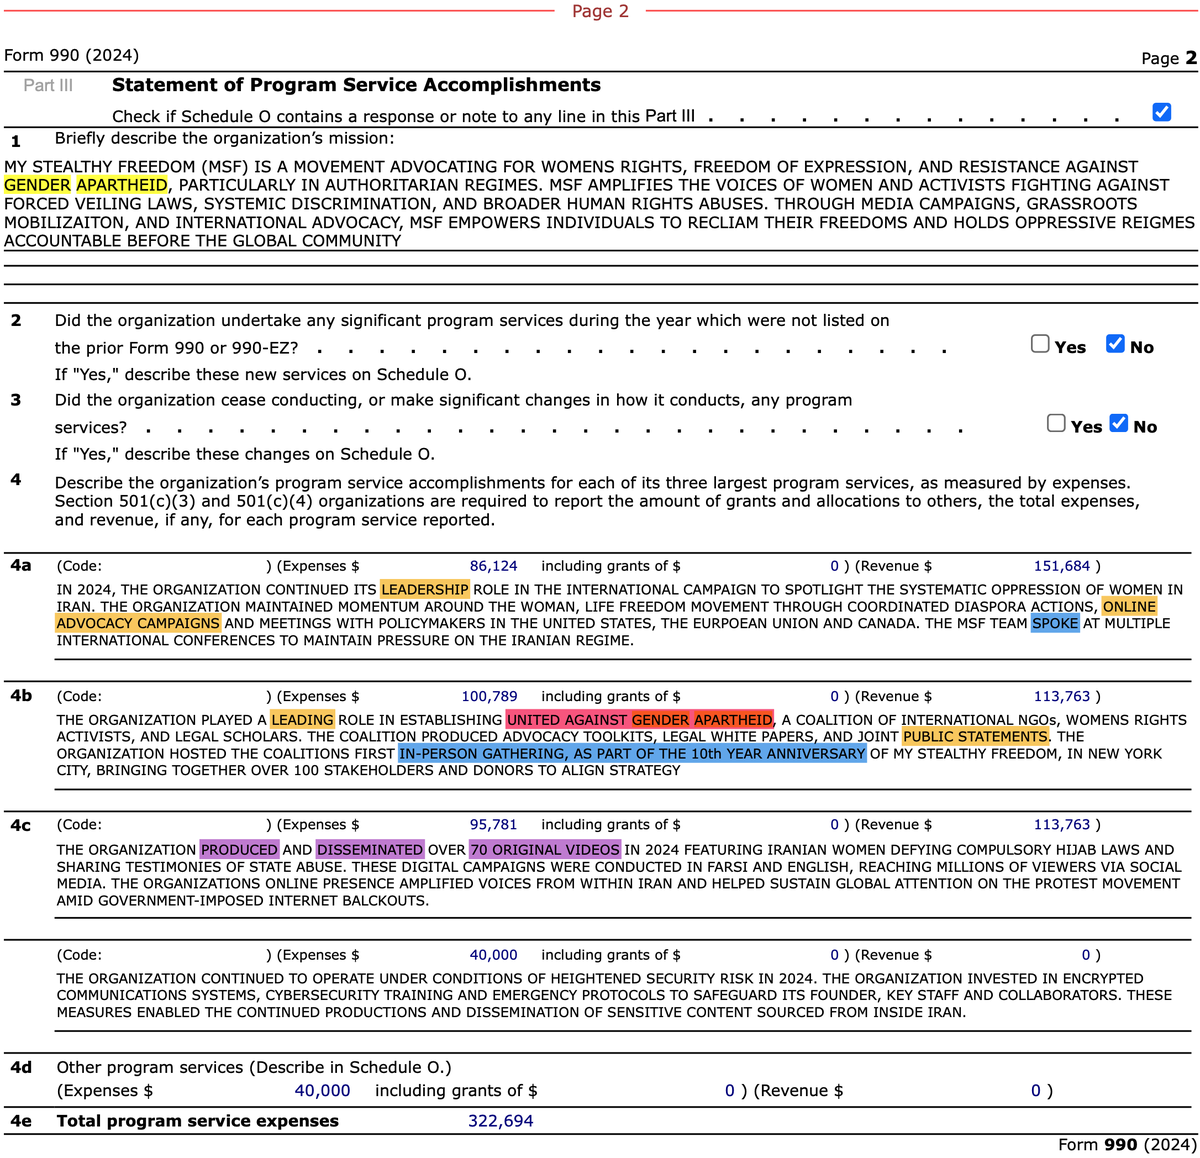Screen dimensions: 1200x1158
Task: Click the blue highlighted SPOKE word
Action: tap(1055, 623)
